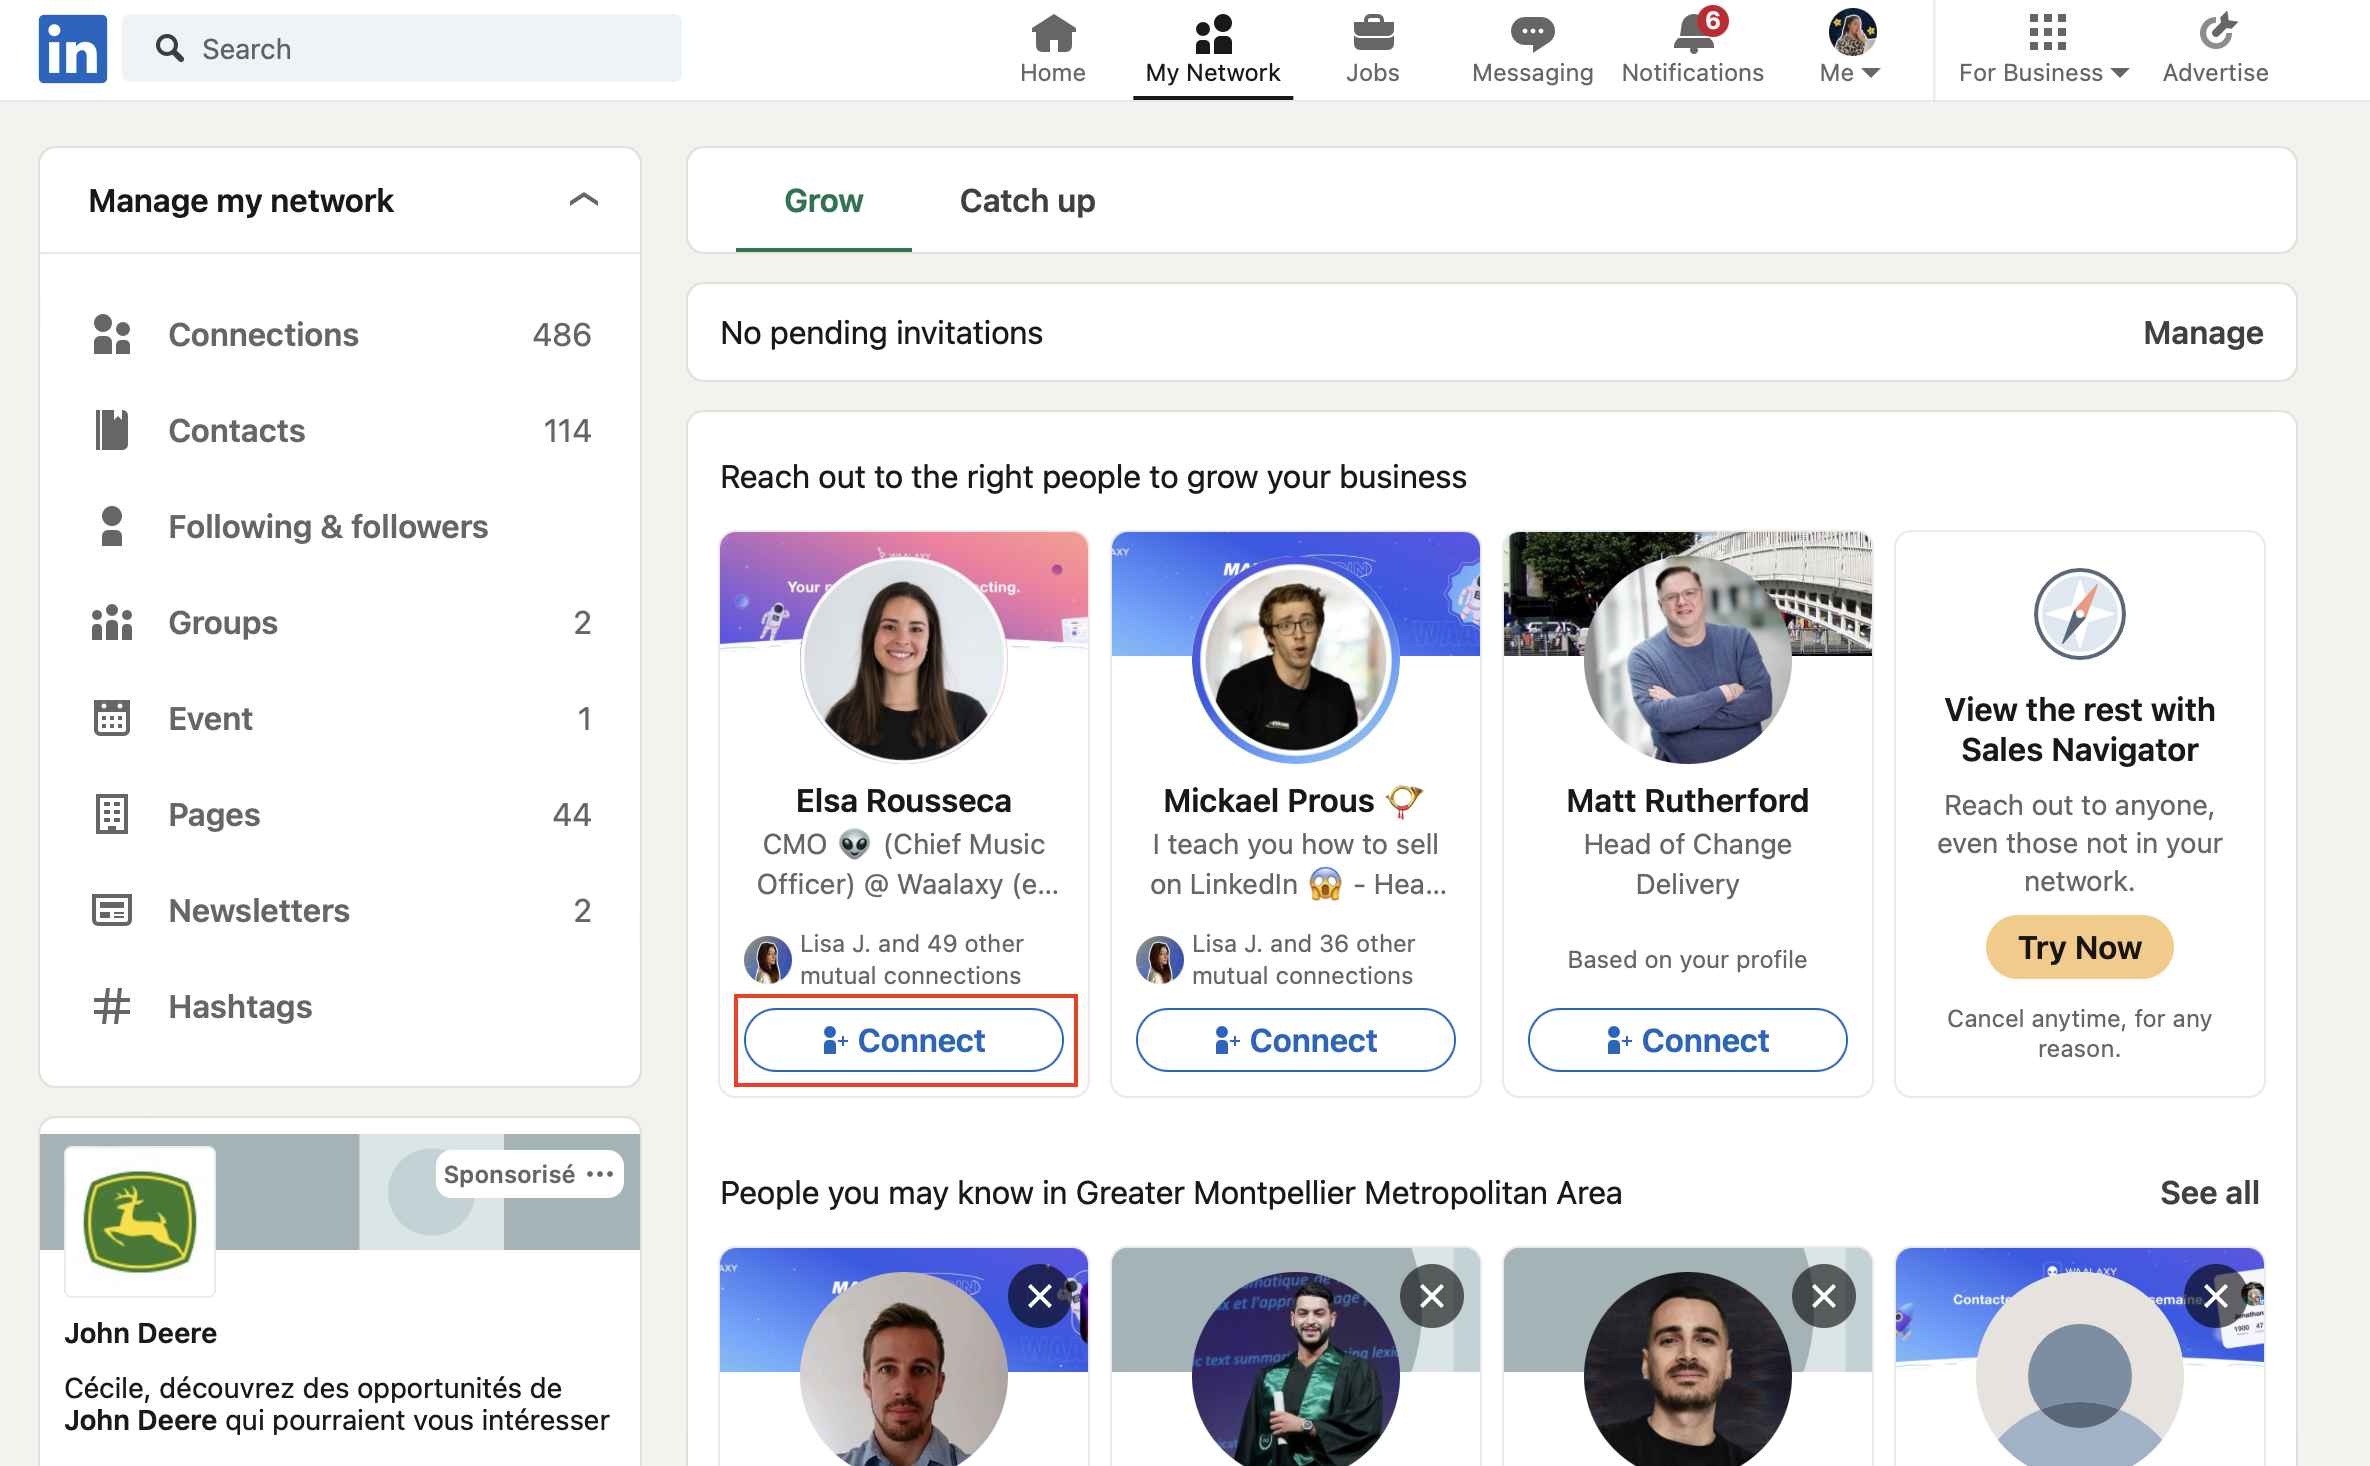Select the Grow tab
Viewport: 2370px width, 1466px height.
[824, 198]
